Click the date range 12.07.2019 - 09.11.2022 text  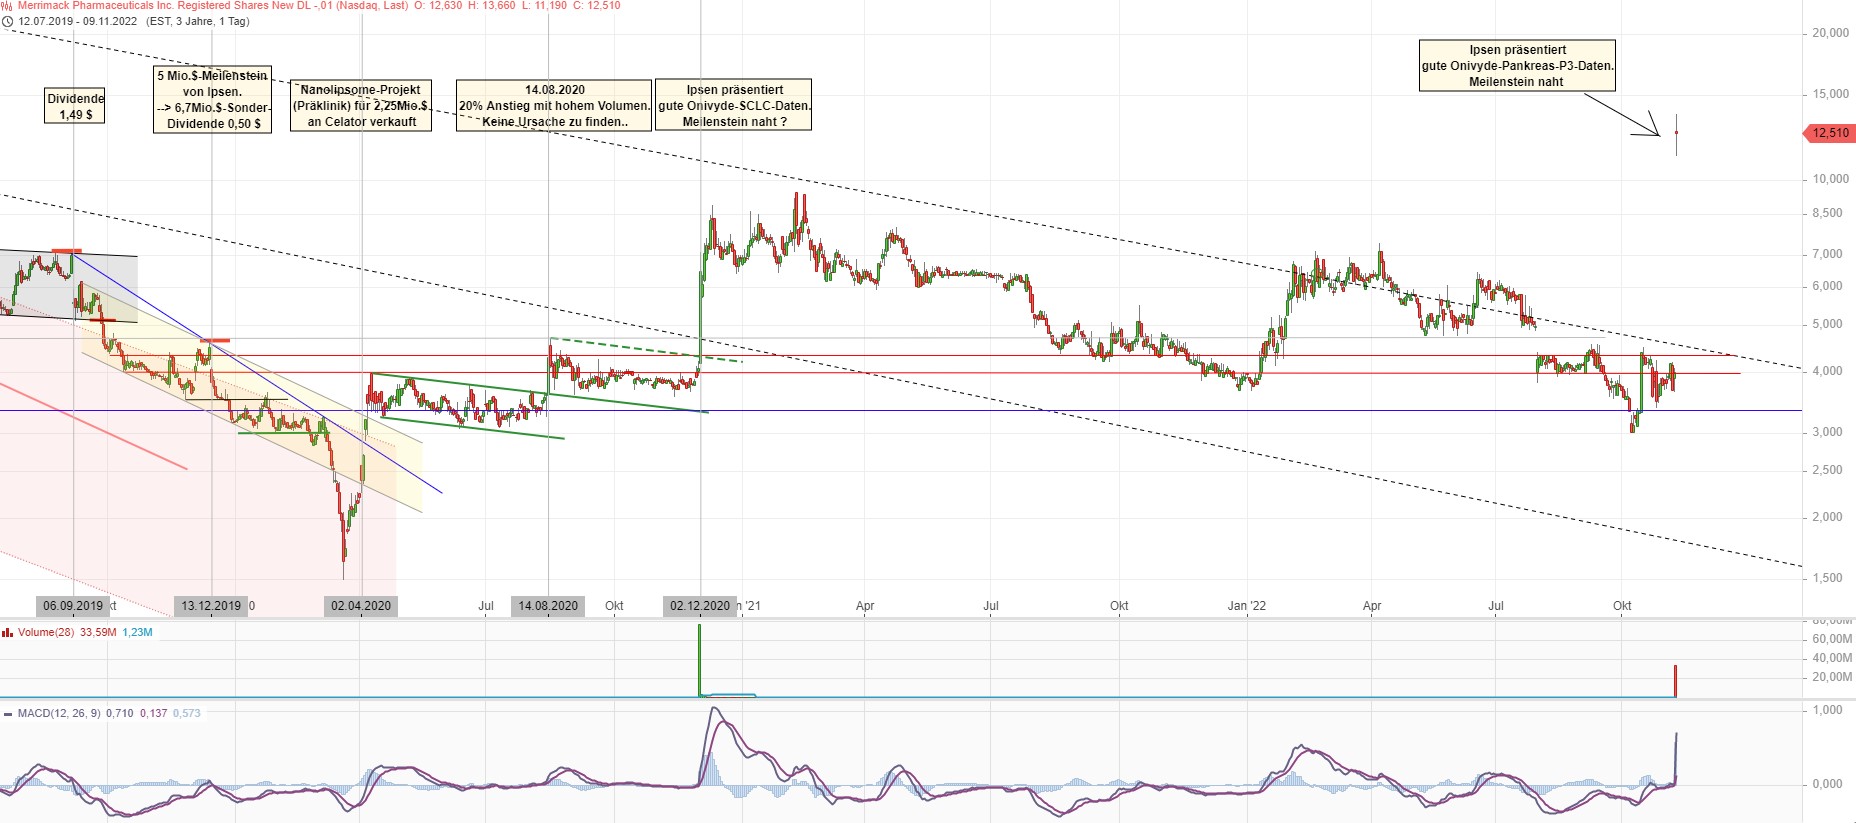point(78,21)
